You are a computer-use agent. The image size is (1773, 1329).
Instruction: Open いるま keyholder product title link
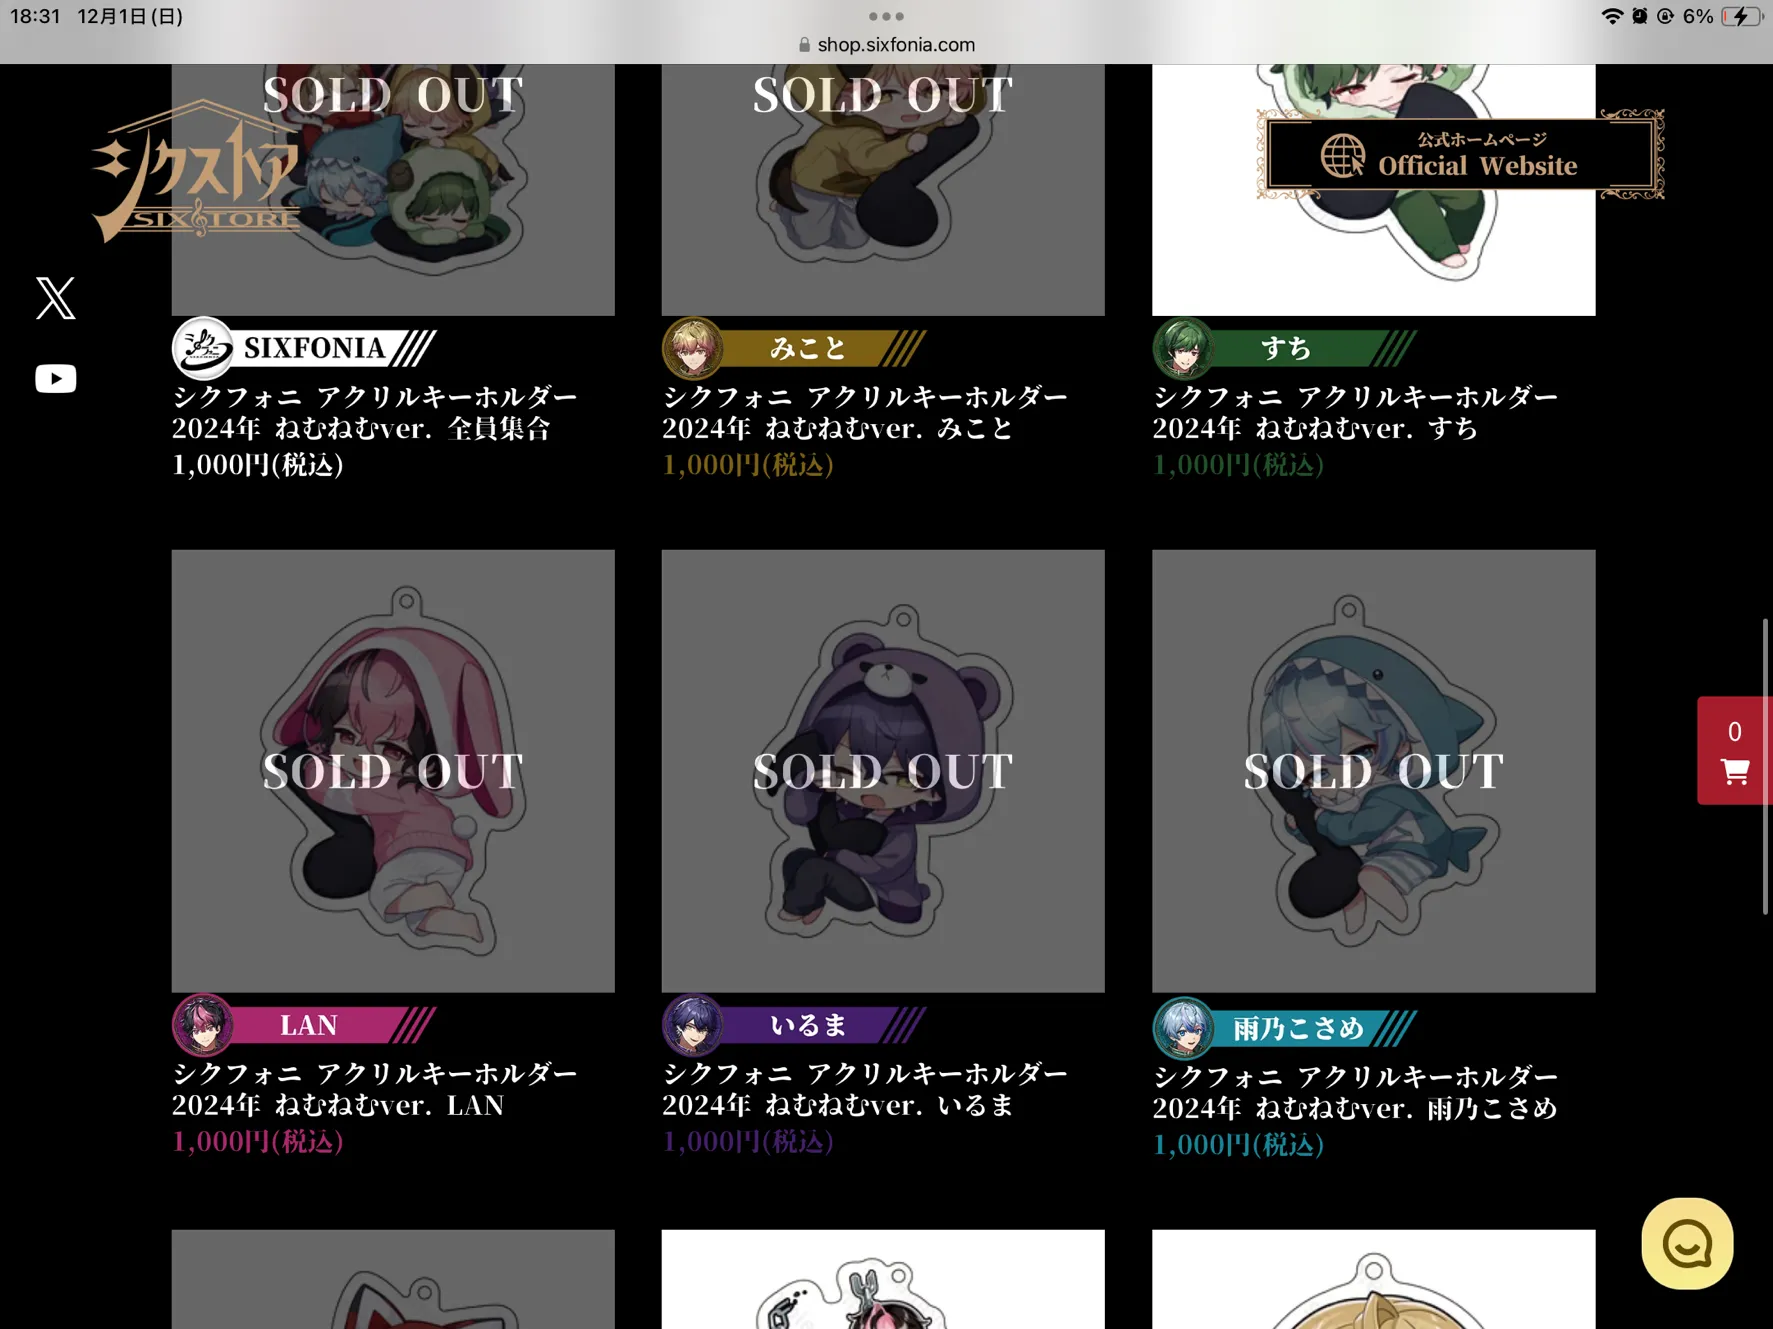point(865,1089)
